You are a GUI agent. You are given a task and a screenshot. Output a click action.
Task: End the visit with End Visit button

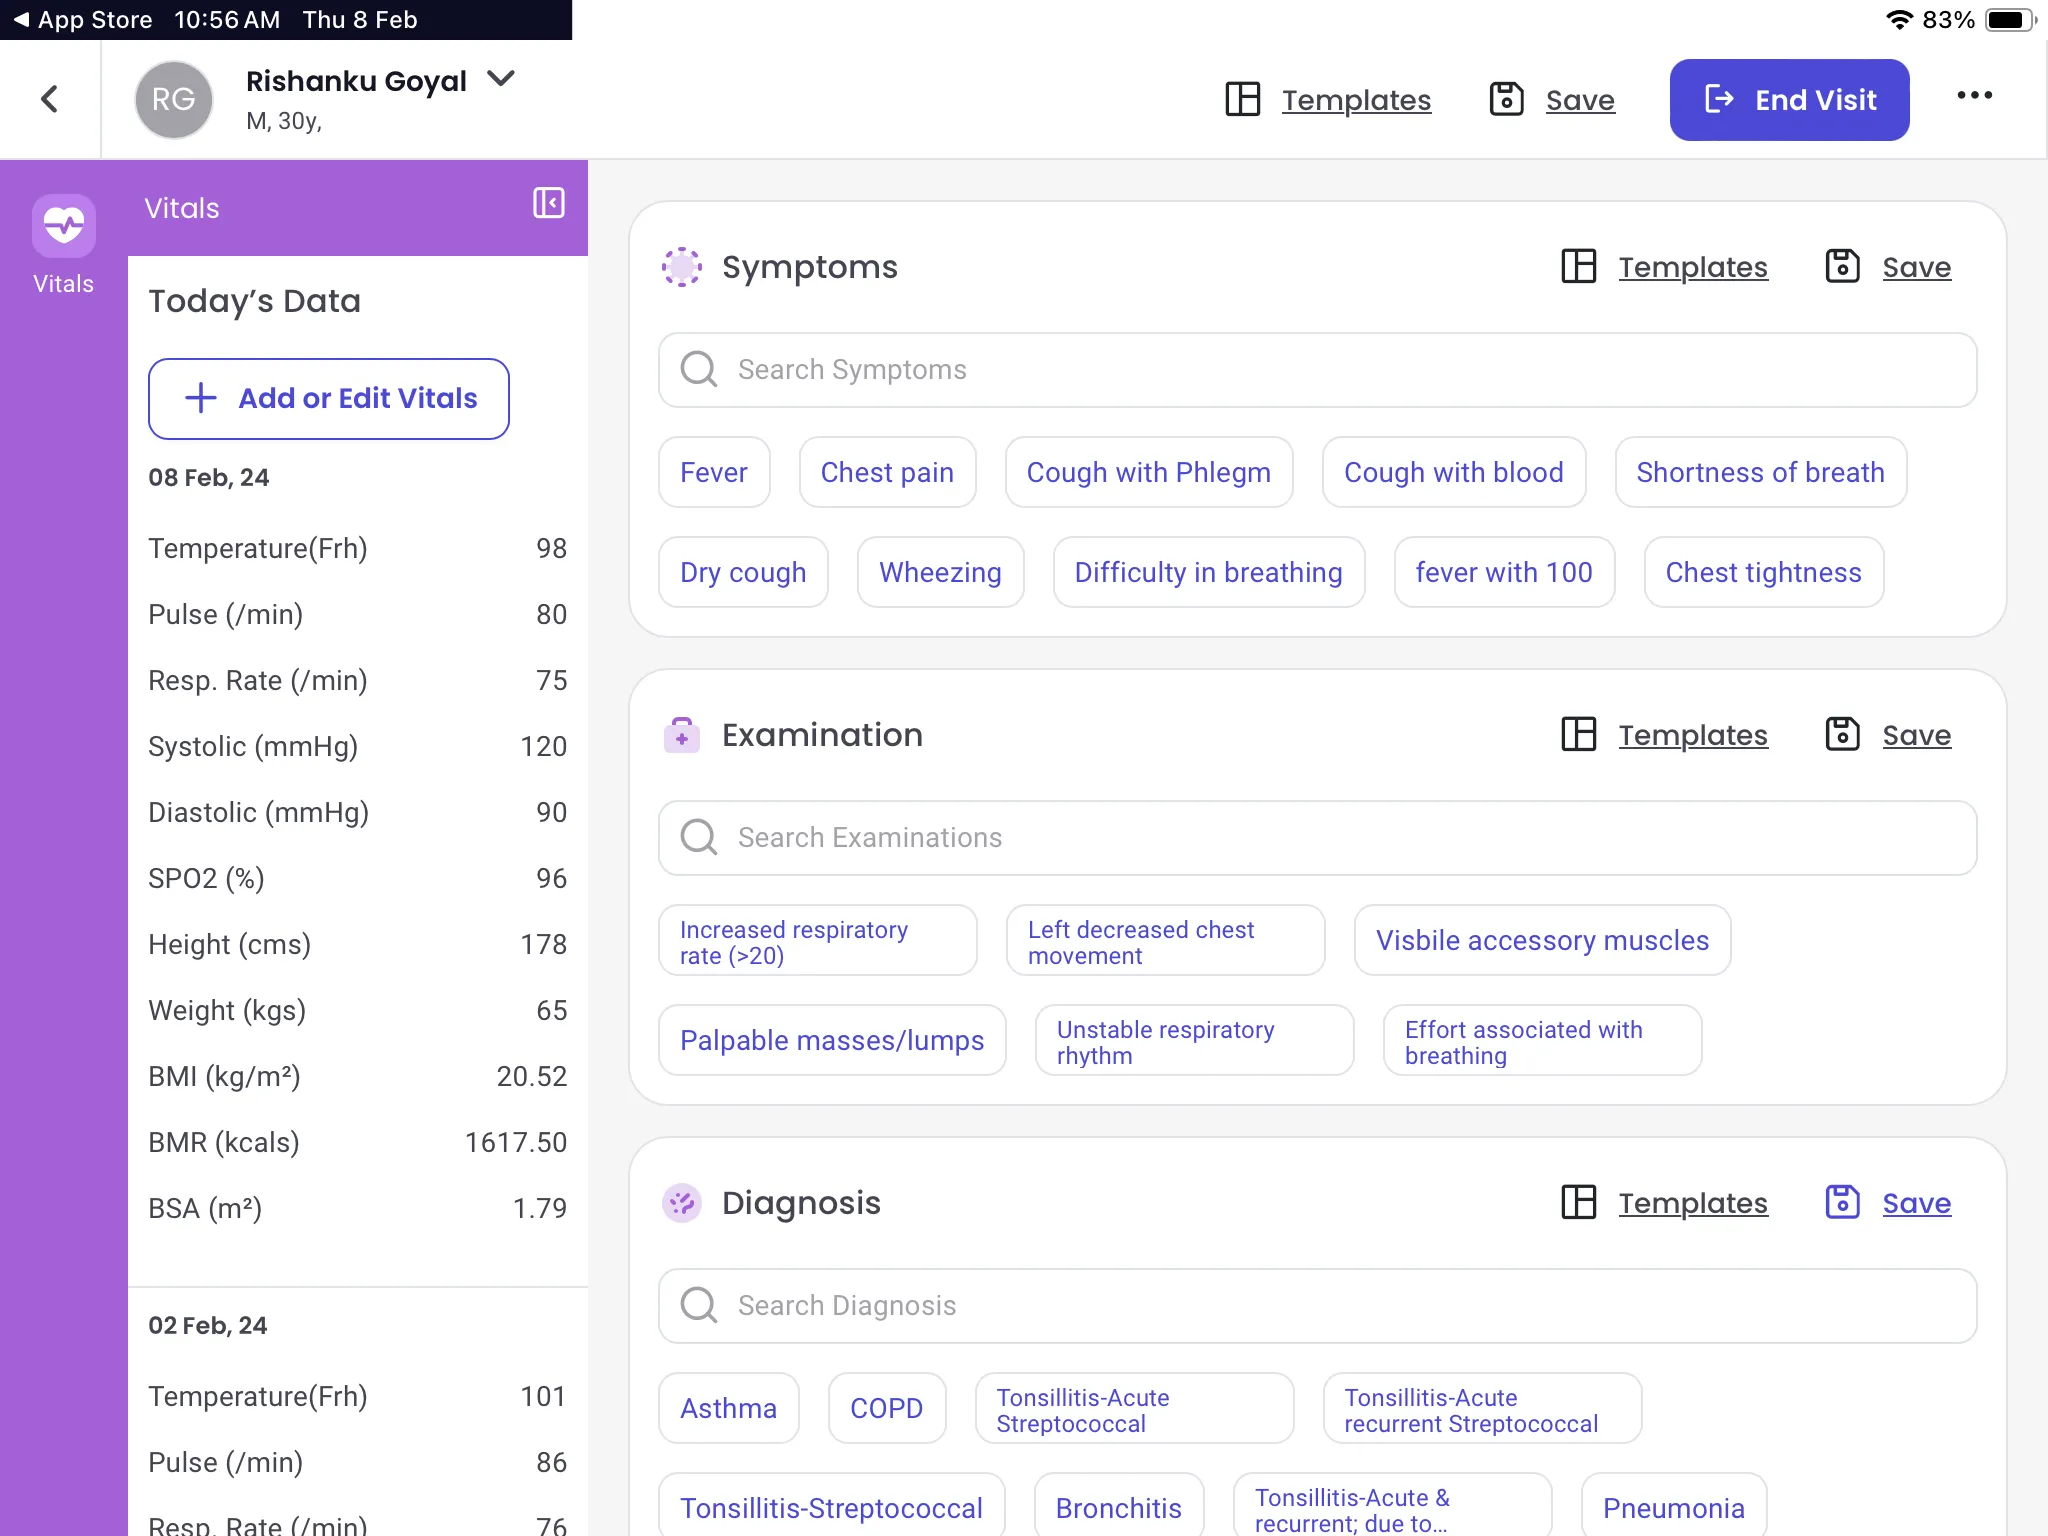[1789, 99]
